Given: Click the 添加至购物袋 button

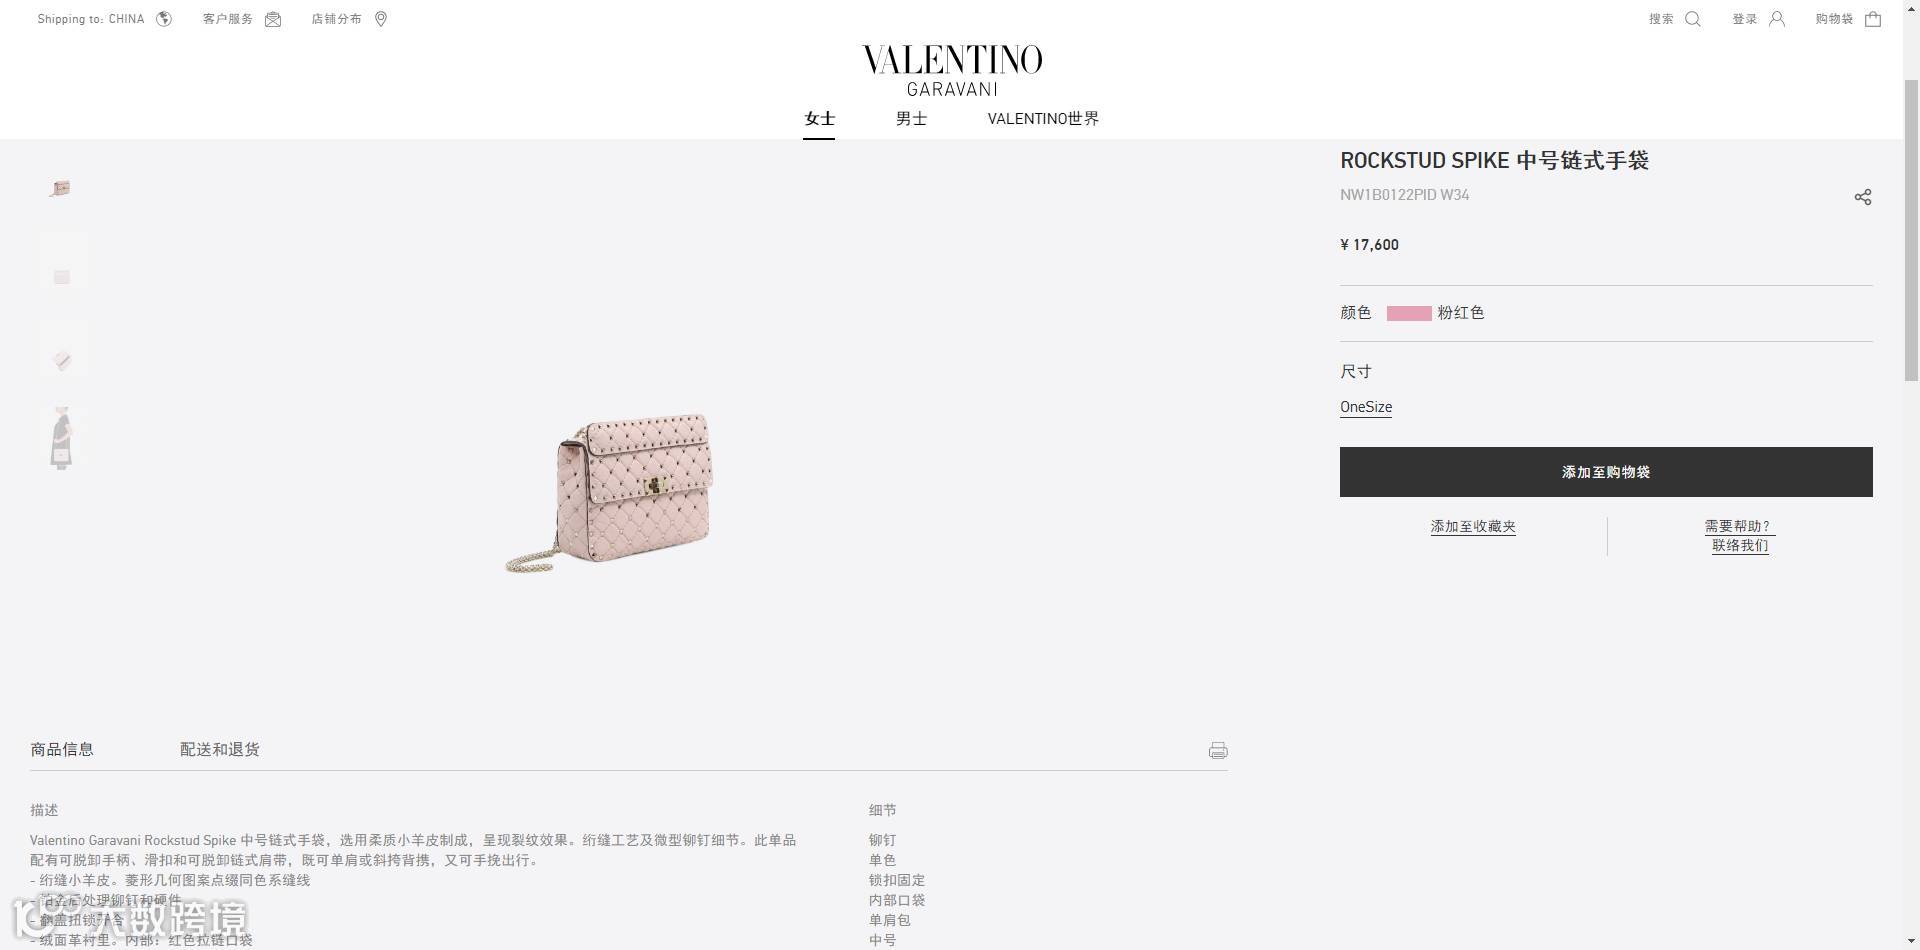Looking at the screenshot, I should click(x=1606, y=472).
